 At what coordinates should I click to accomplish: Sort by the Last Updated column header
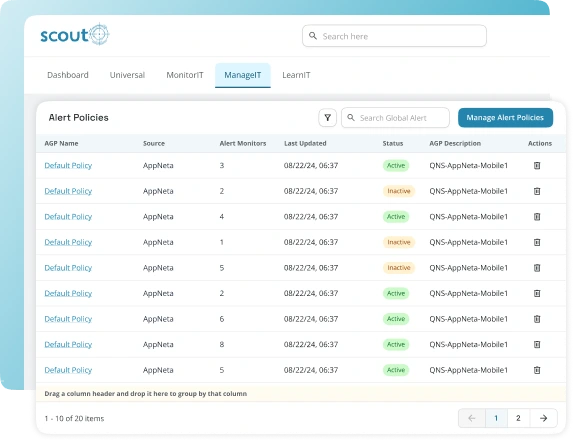click(x=305, y=144)
